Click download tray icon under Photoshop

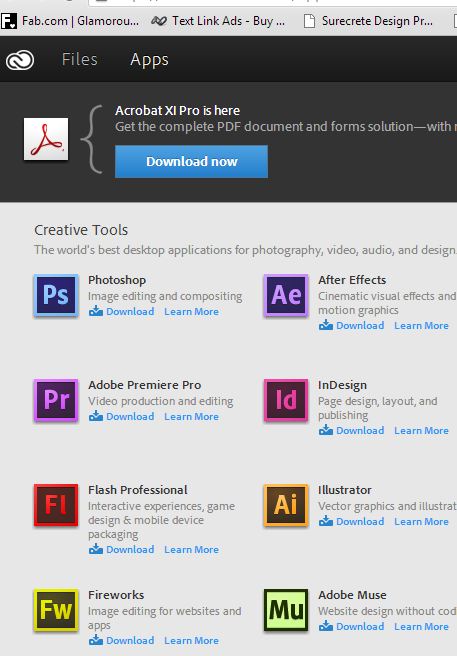click(96, 311)
